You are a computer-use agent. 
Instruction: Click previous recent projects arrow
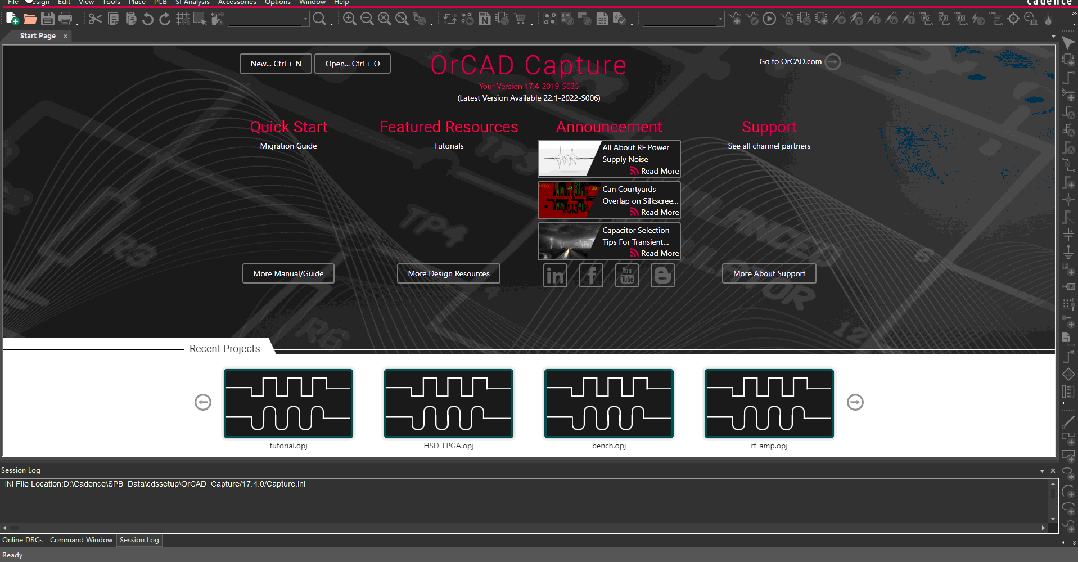click(x=203, y=402)
